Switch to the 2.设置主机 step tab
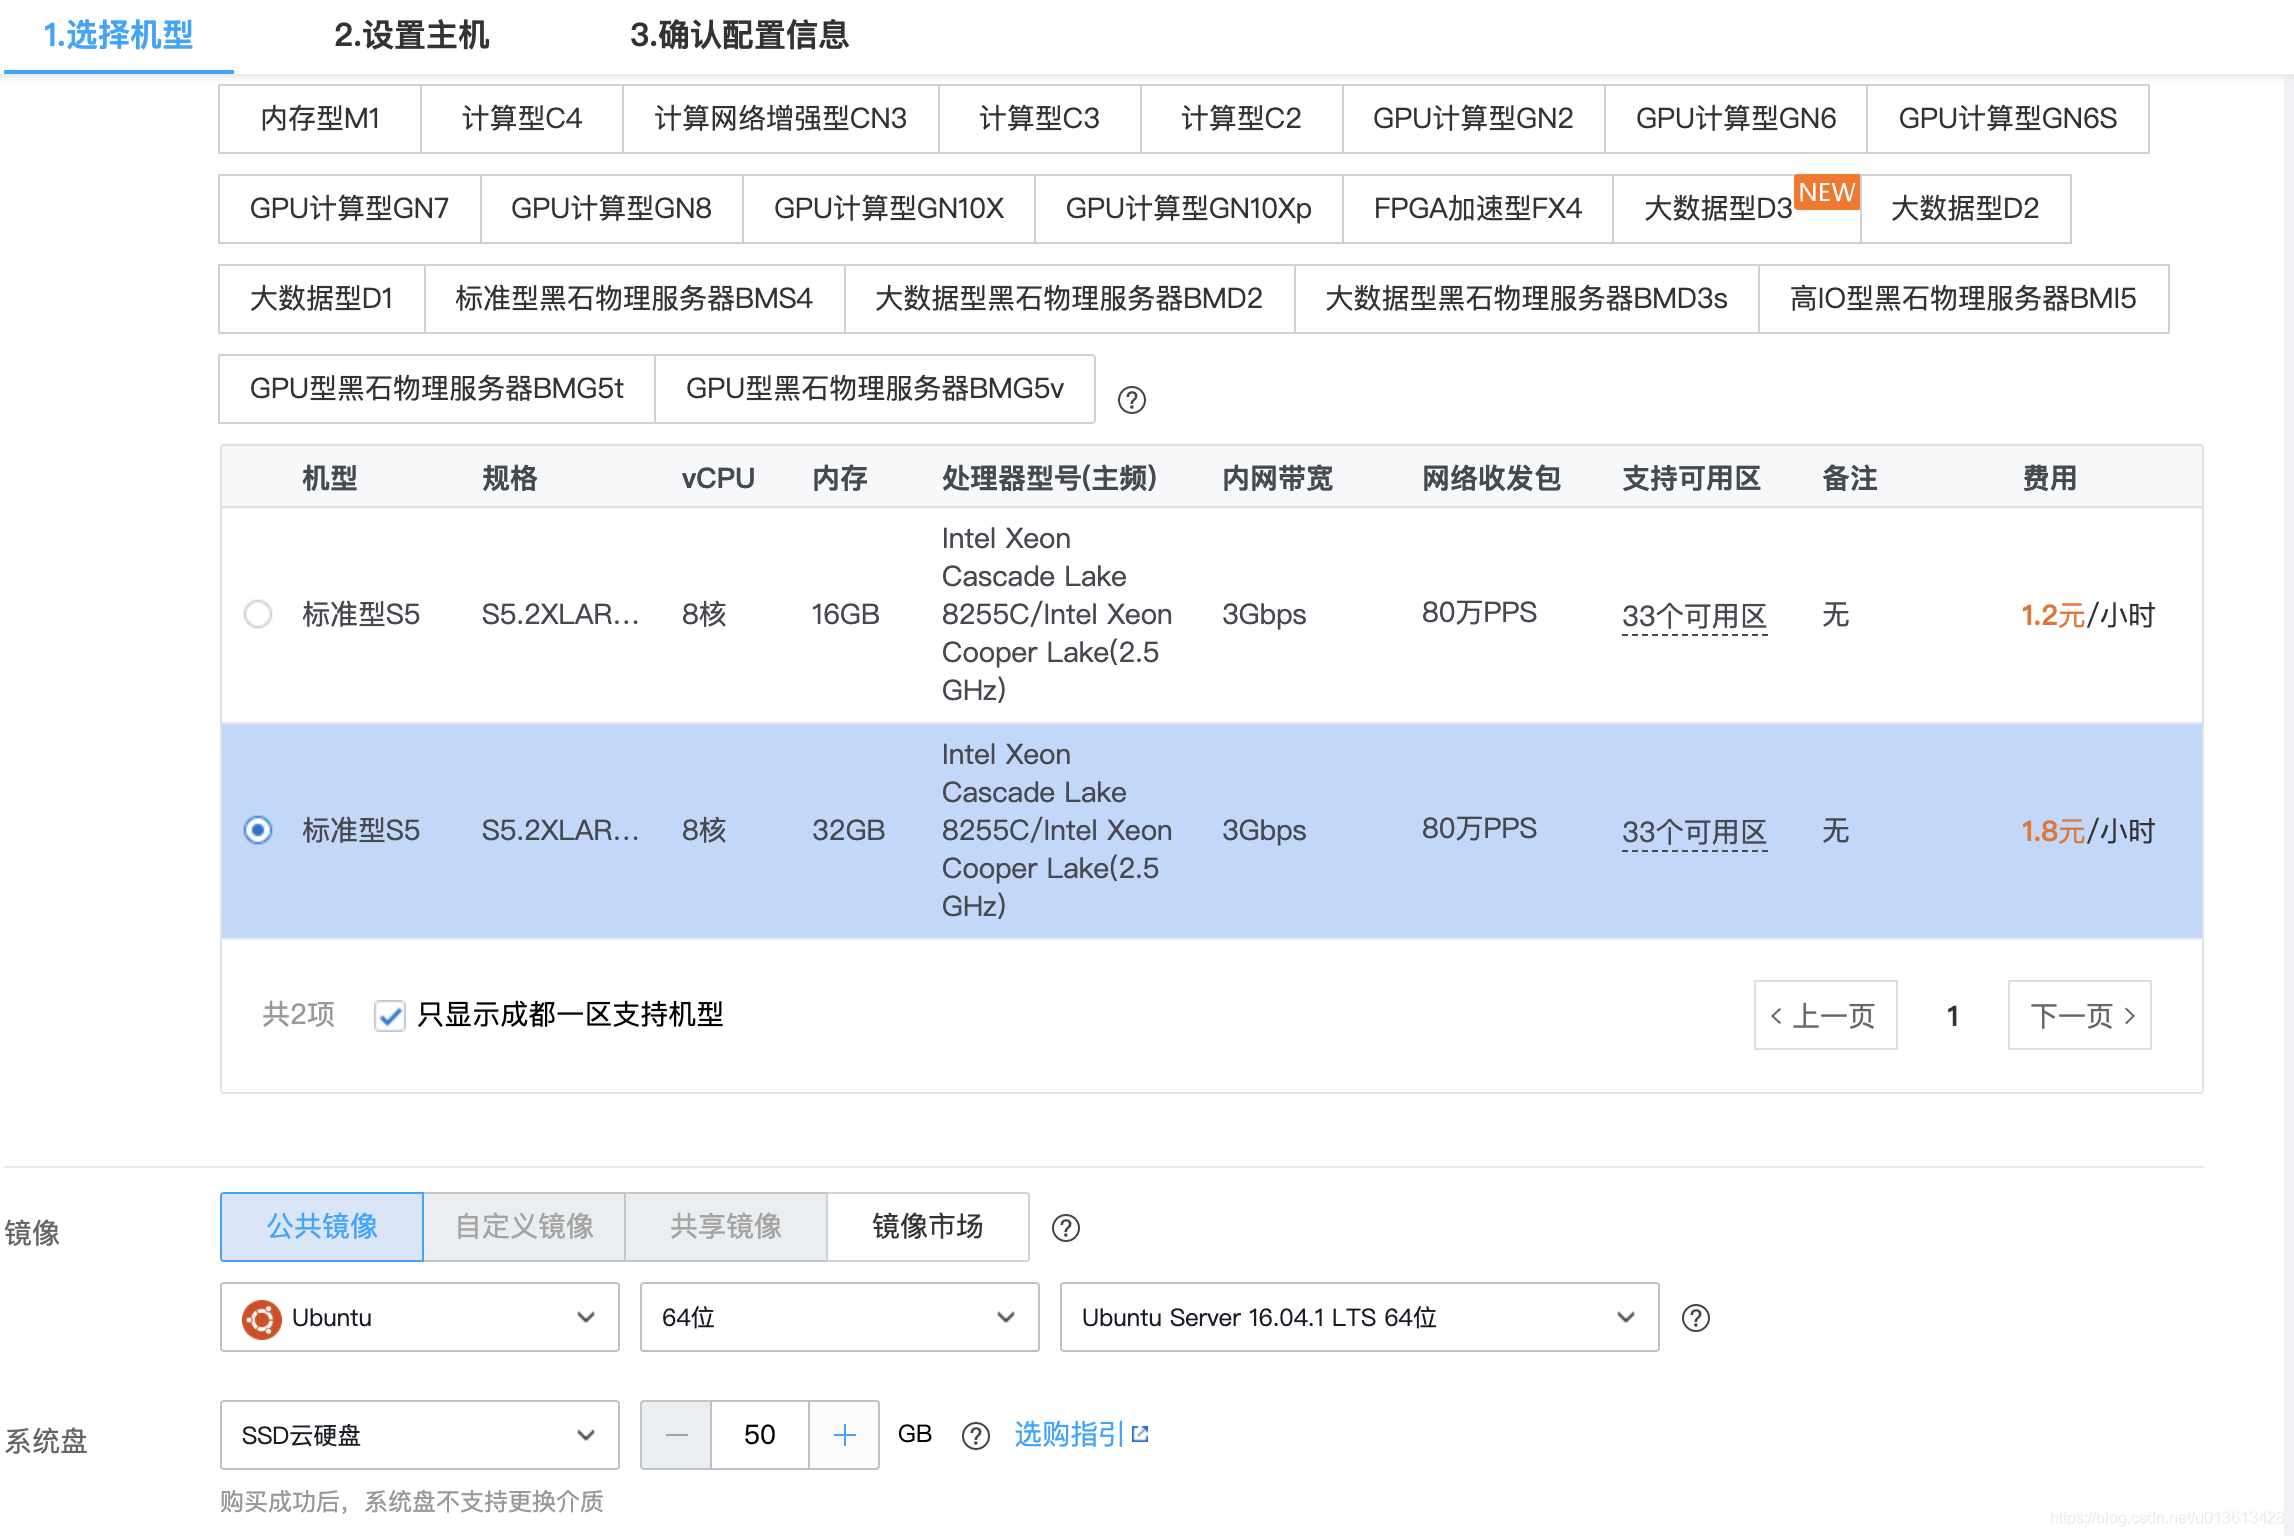This screenshot has width=2294, height=1536. click(412, 36)
